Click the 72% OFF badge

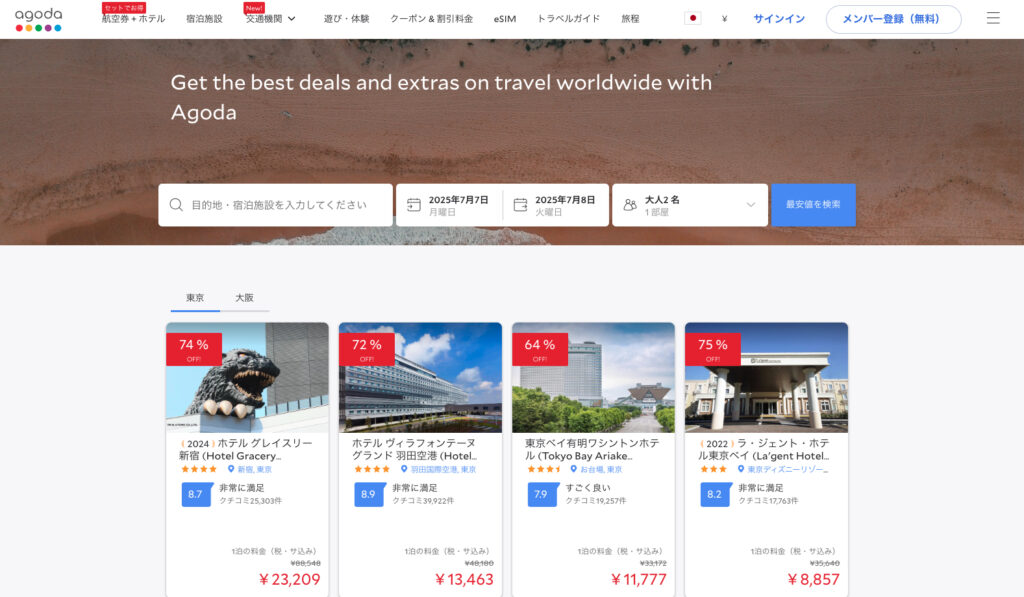click(367, 349)
